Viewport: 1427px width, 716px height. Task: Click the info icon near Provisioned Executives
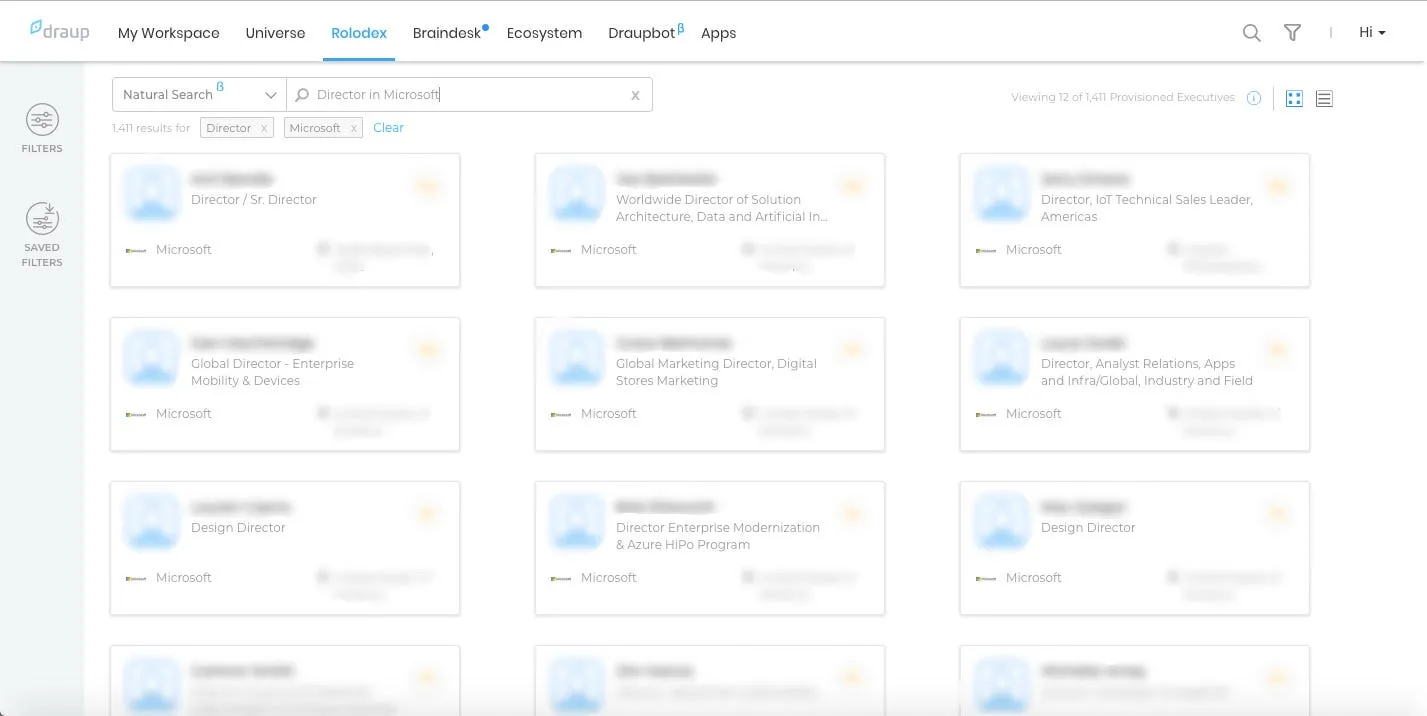(1254, 98)
